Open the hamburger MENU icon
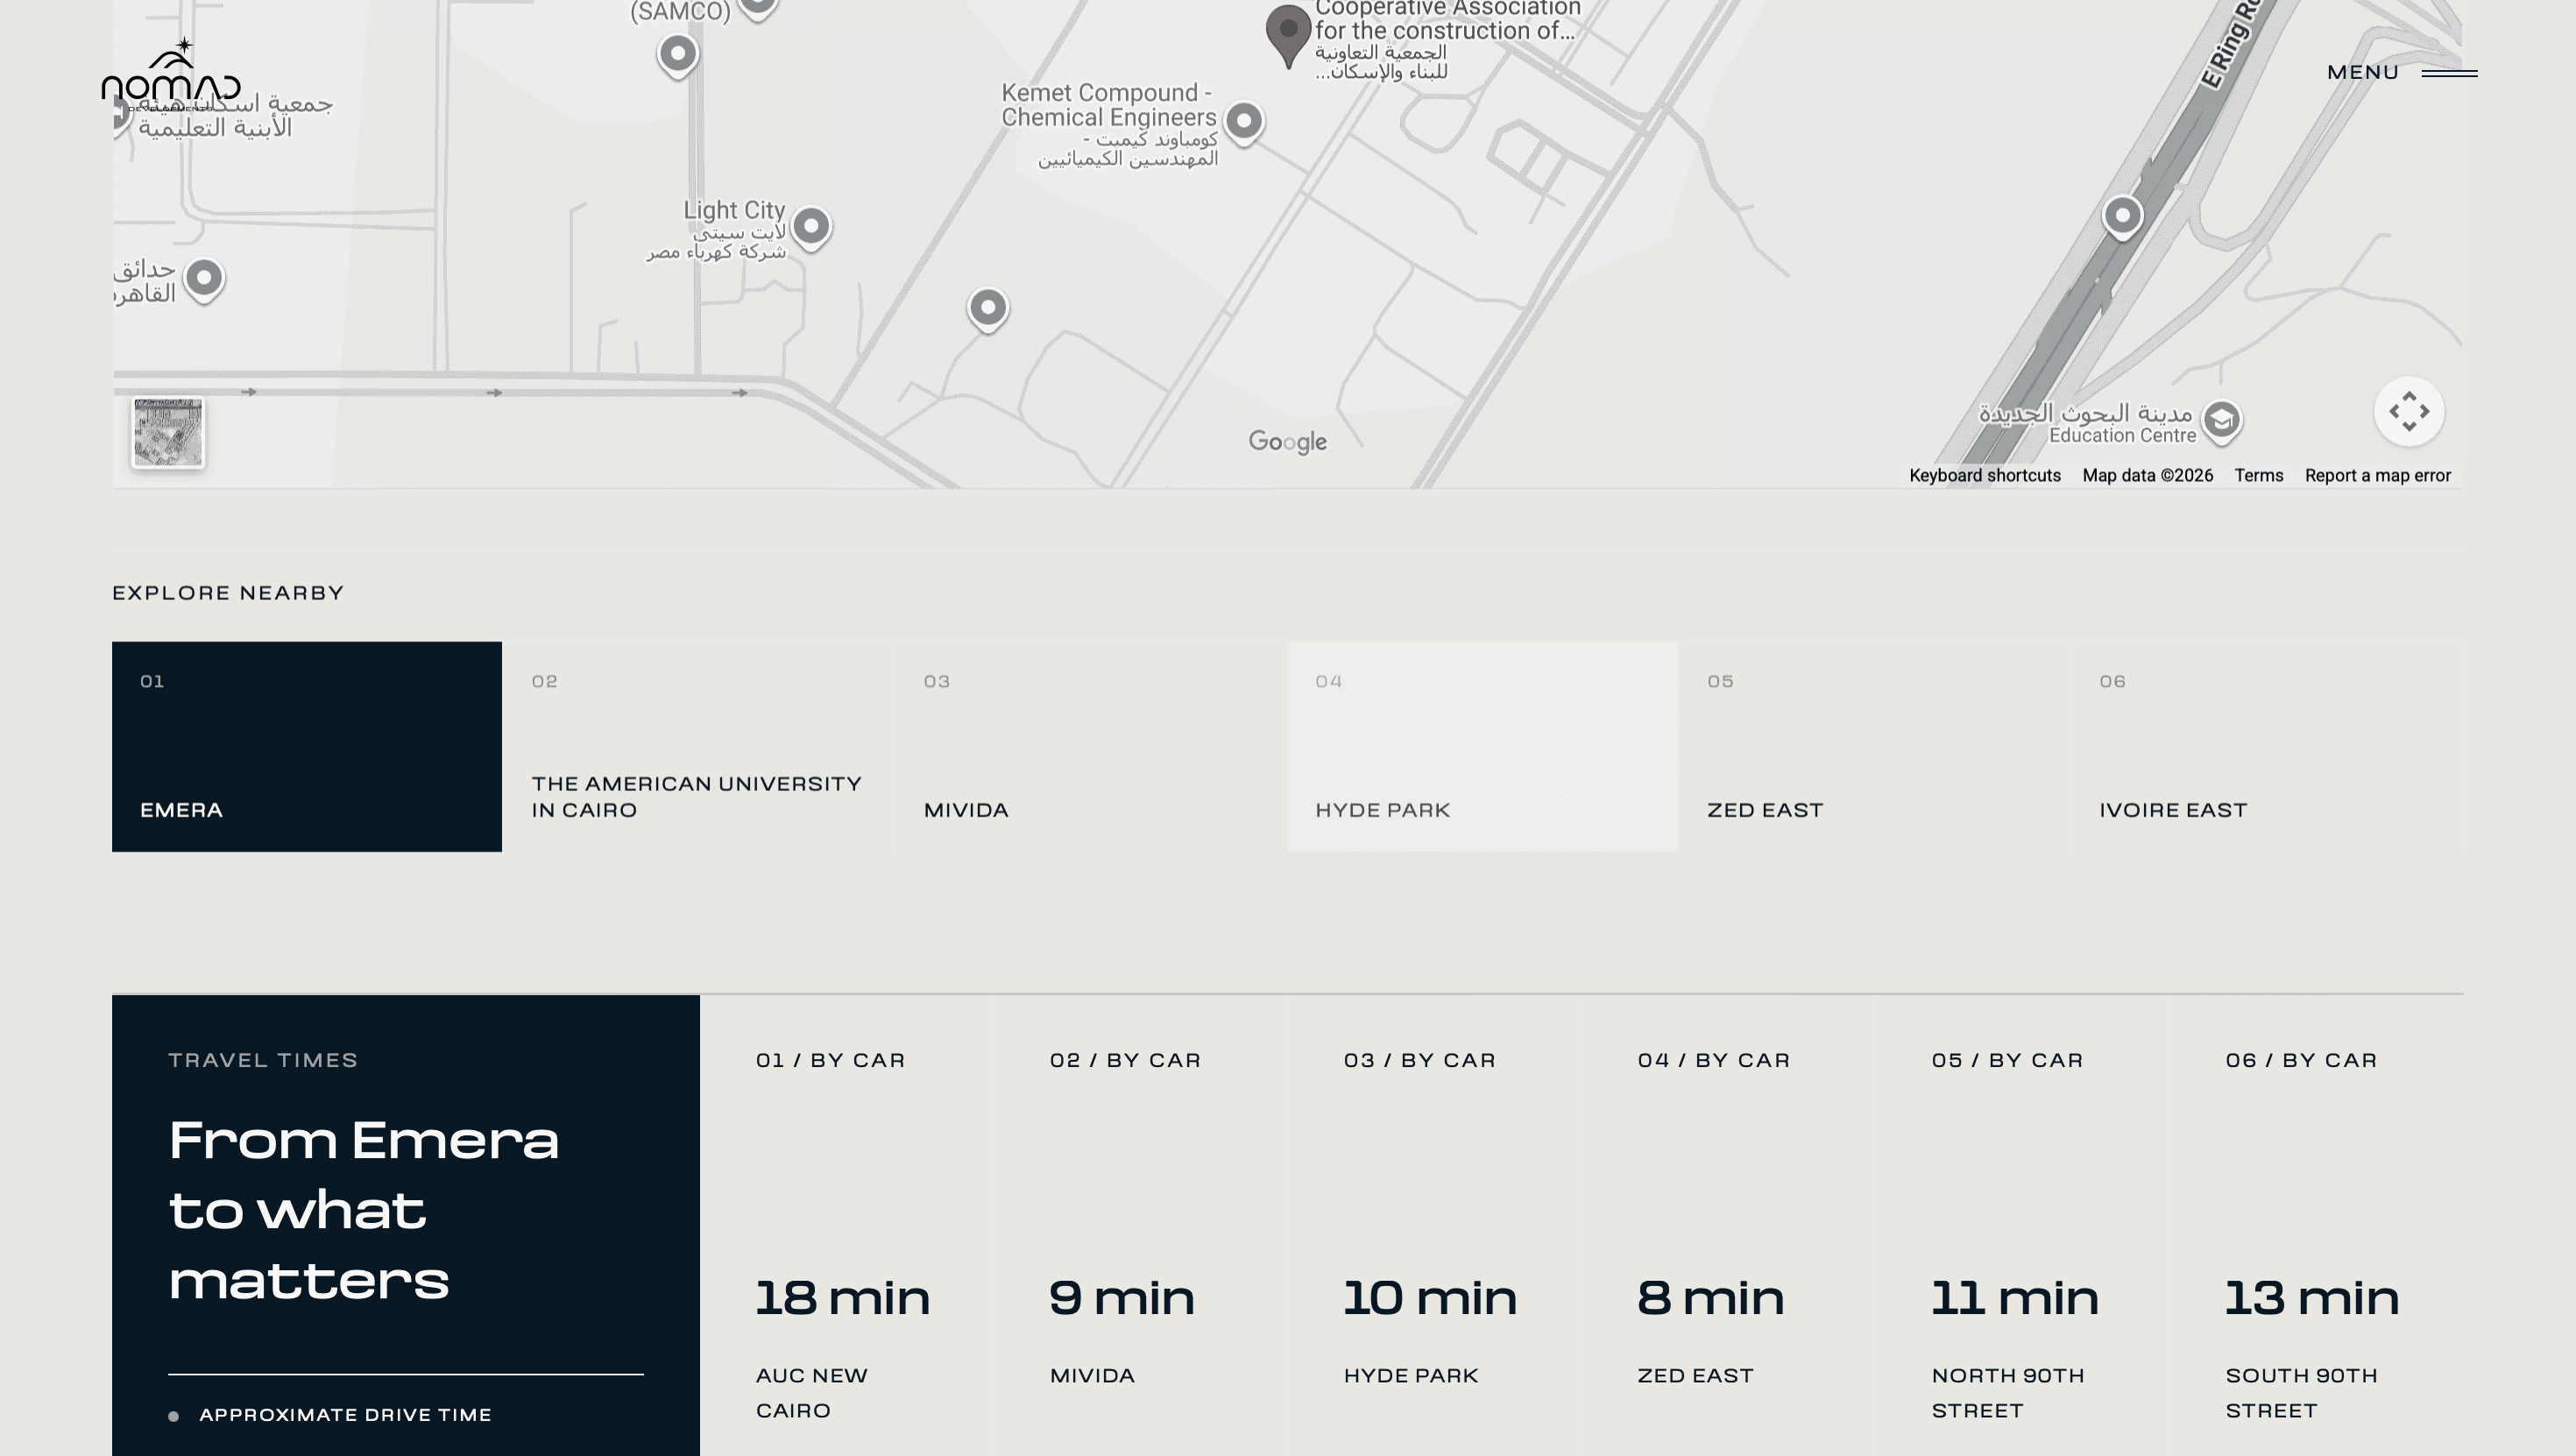2576x1456 pixels. pyautogui.click(x=2449, y=73)
